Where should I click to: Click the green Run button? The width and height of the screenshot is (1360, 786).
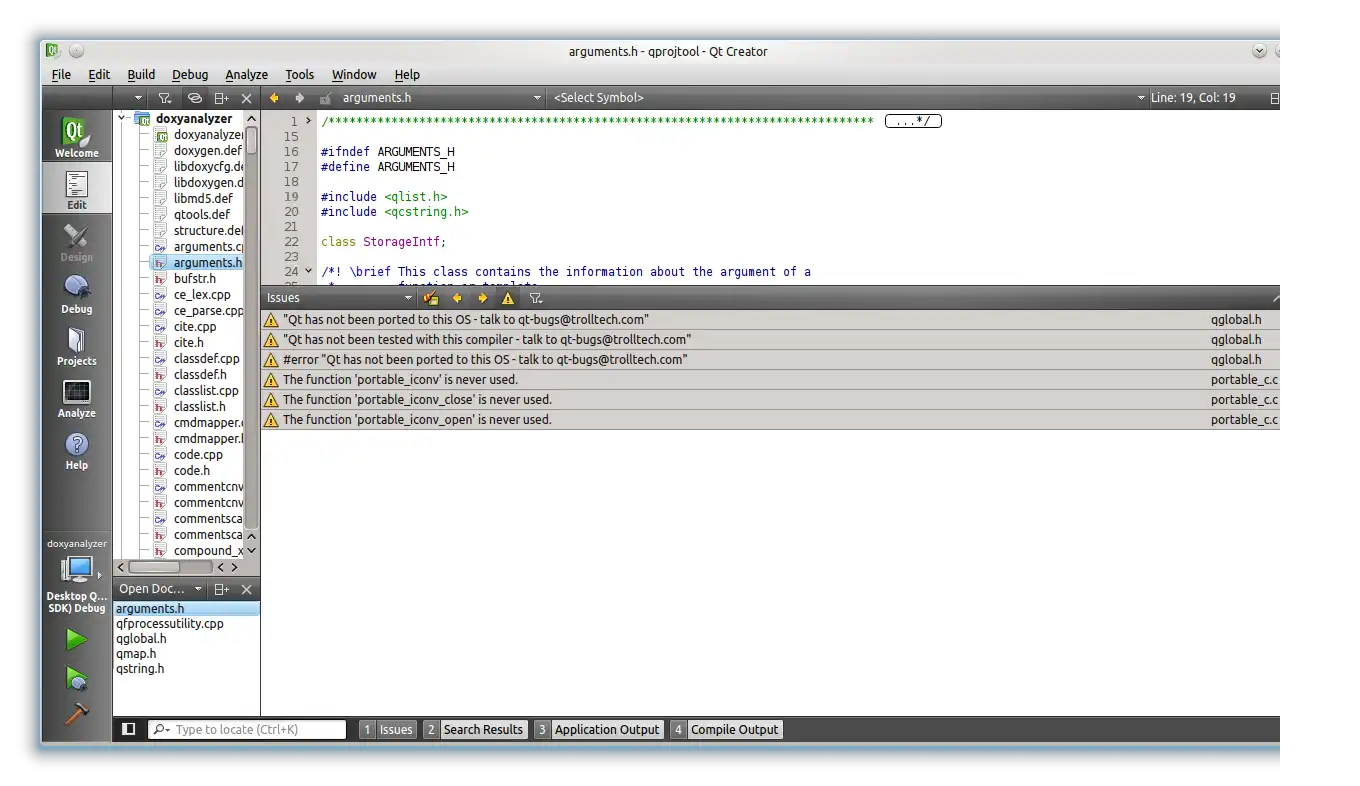click(x=76, y=639)
